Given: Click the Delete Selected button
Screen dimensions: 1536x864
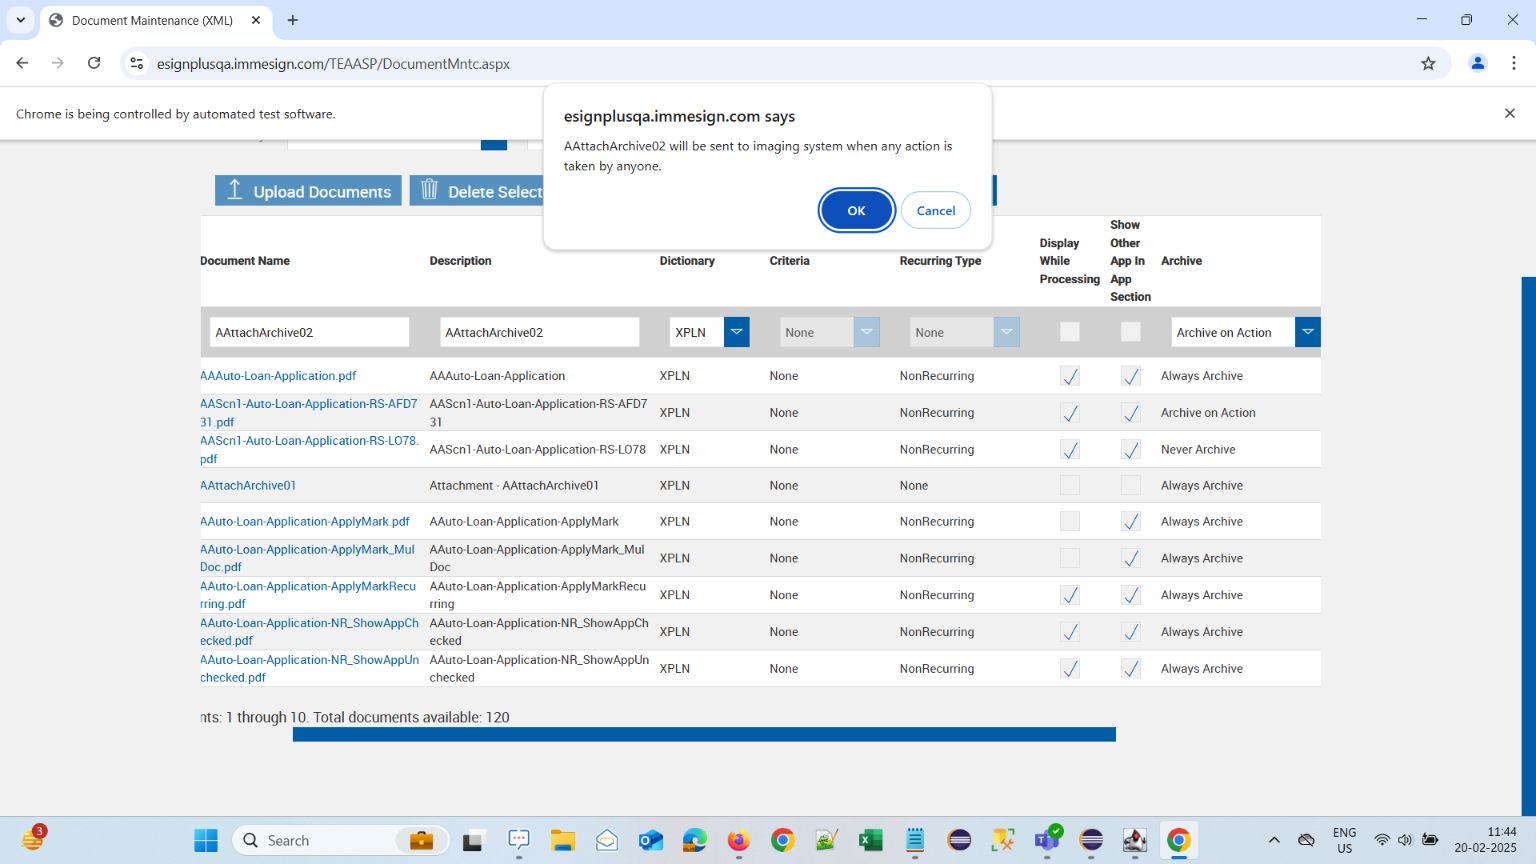Looking at the screenshot, I should click(477, 191).
